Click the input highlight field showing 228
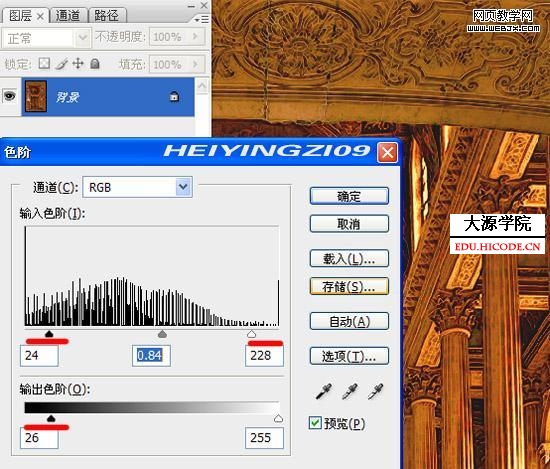Image resolution: width=550 pixels, height=469 pixels. tap(264, 356)
